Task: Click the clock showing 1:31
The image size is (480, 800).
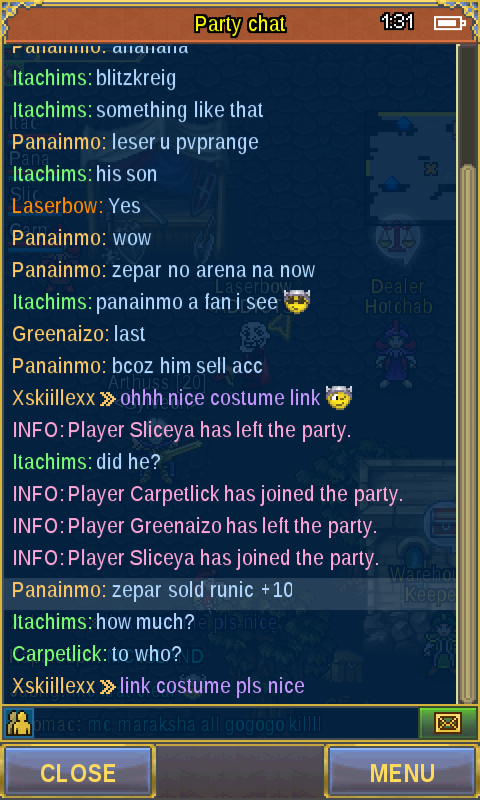Action: pyautogui.click(x=397, y=22)
